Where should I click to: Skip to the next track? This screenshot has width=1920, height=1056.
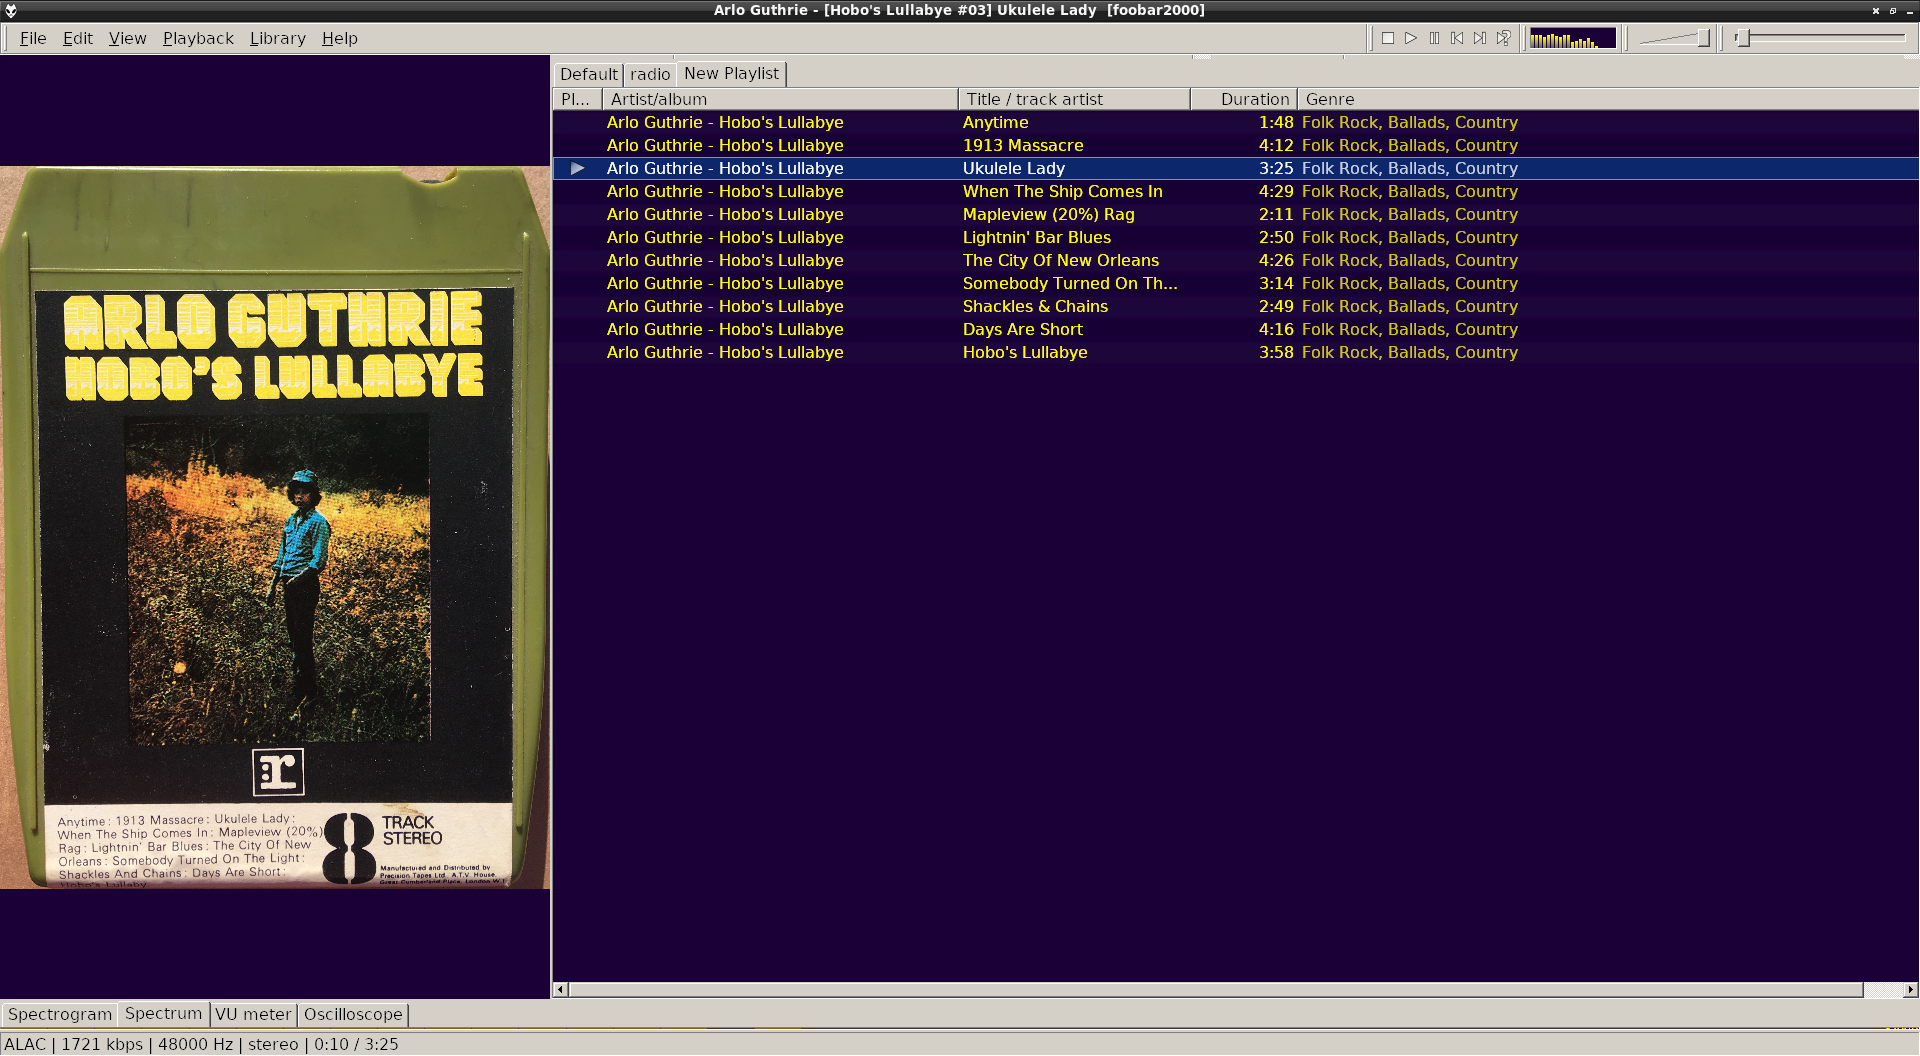(x=1480, y=39)
